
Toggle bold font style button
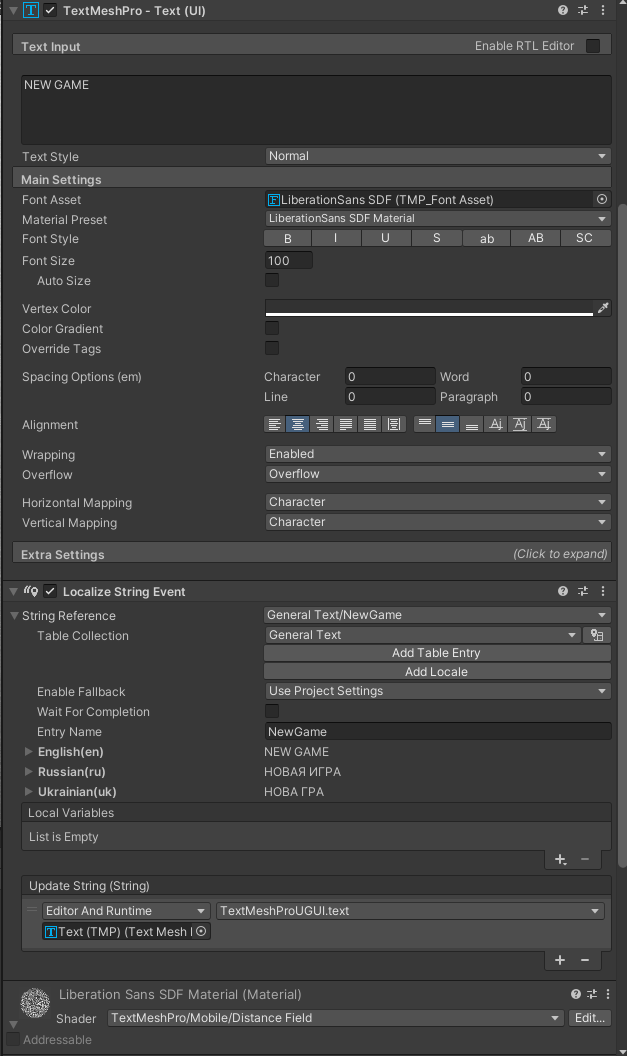click(288, 239)
